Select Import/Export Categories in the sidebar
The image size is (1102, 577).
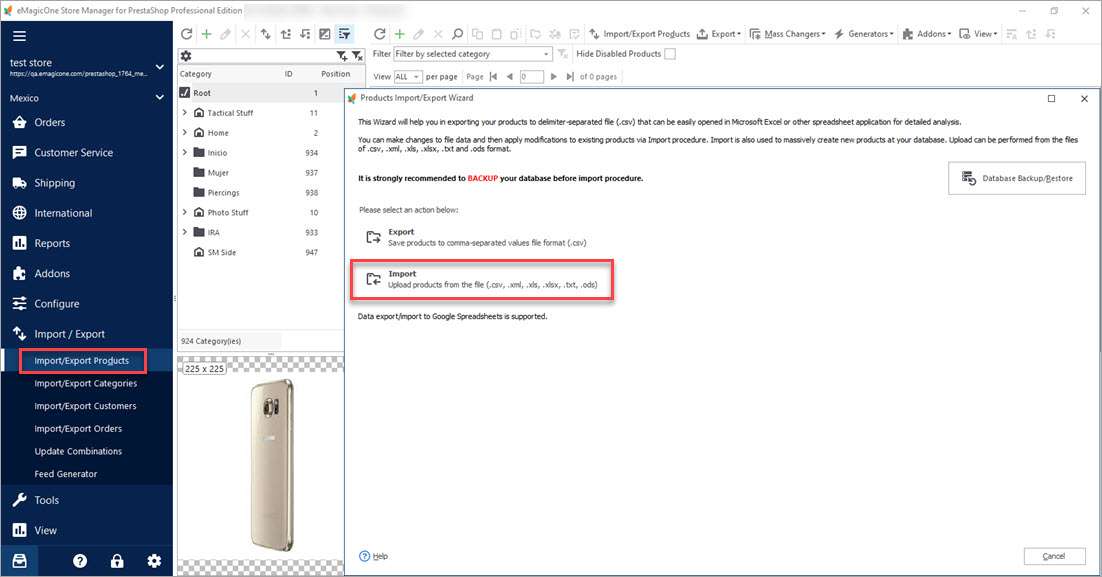pos(86,383)
